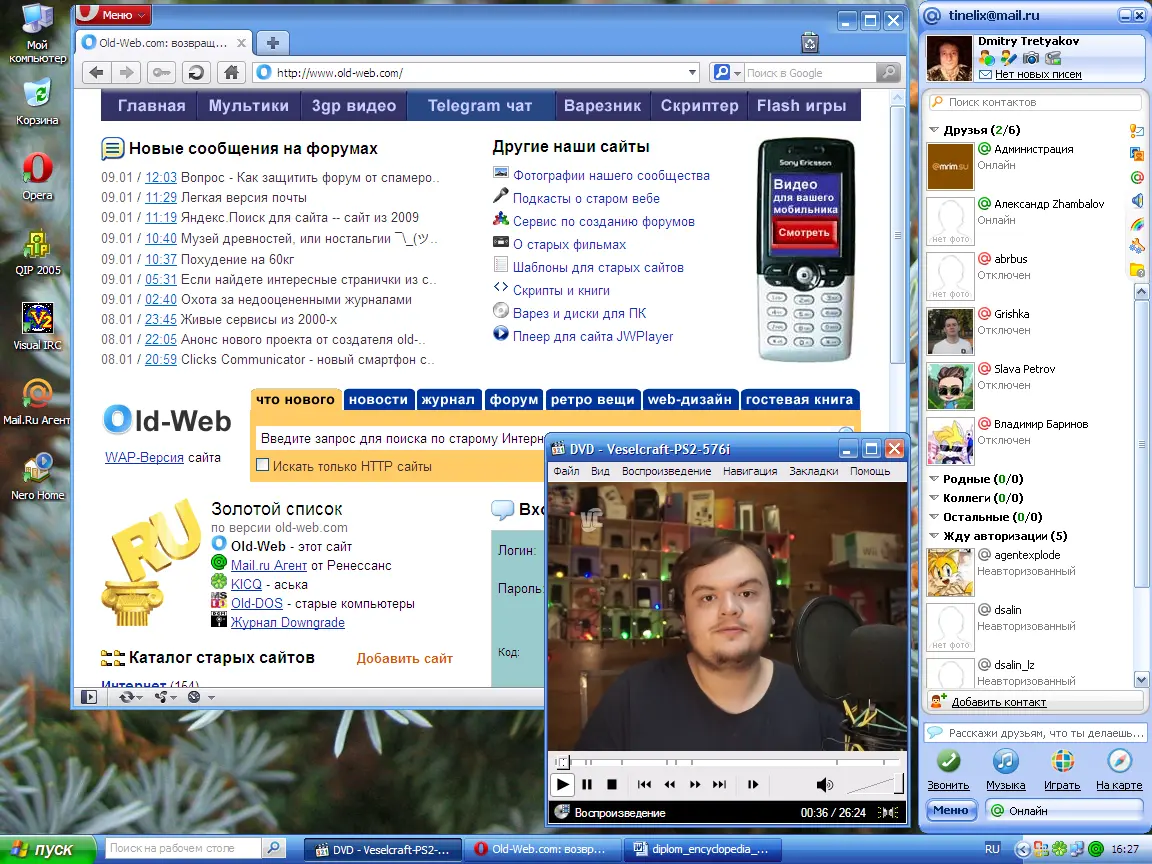
Task: Fast forward the video in player
Action: pos(694,784)
